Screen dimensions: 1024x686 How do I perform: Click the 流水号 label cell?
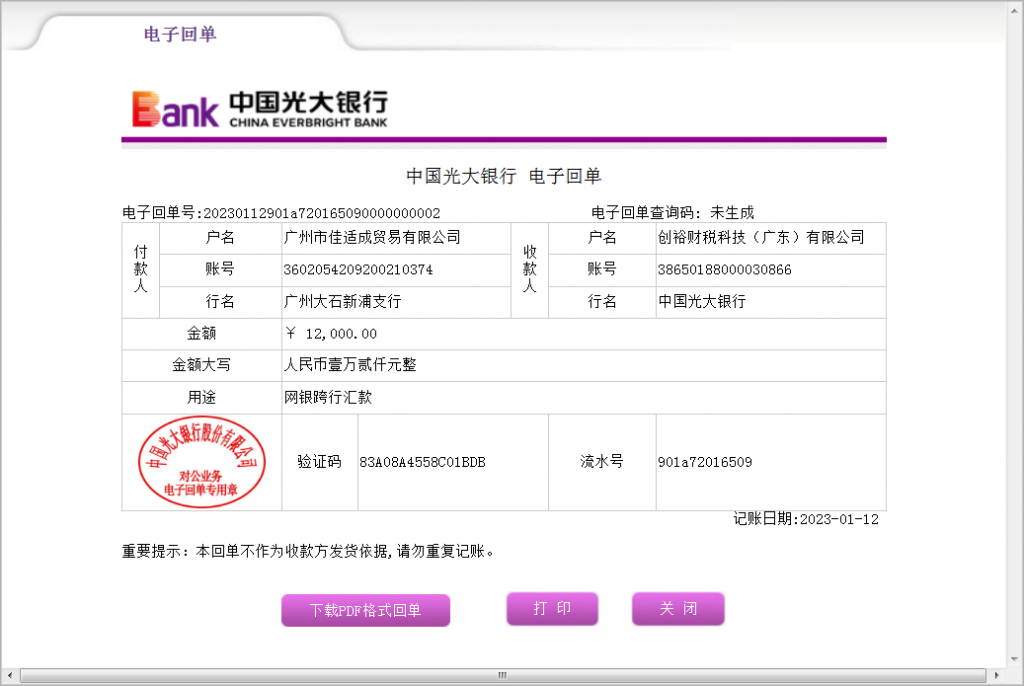pos(602,462)
